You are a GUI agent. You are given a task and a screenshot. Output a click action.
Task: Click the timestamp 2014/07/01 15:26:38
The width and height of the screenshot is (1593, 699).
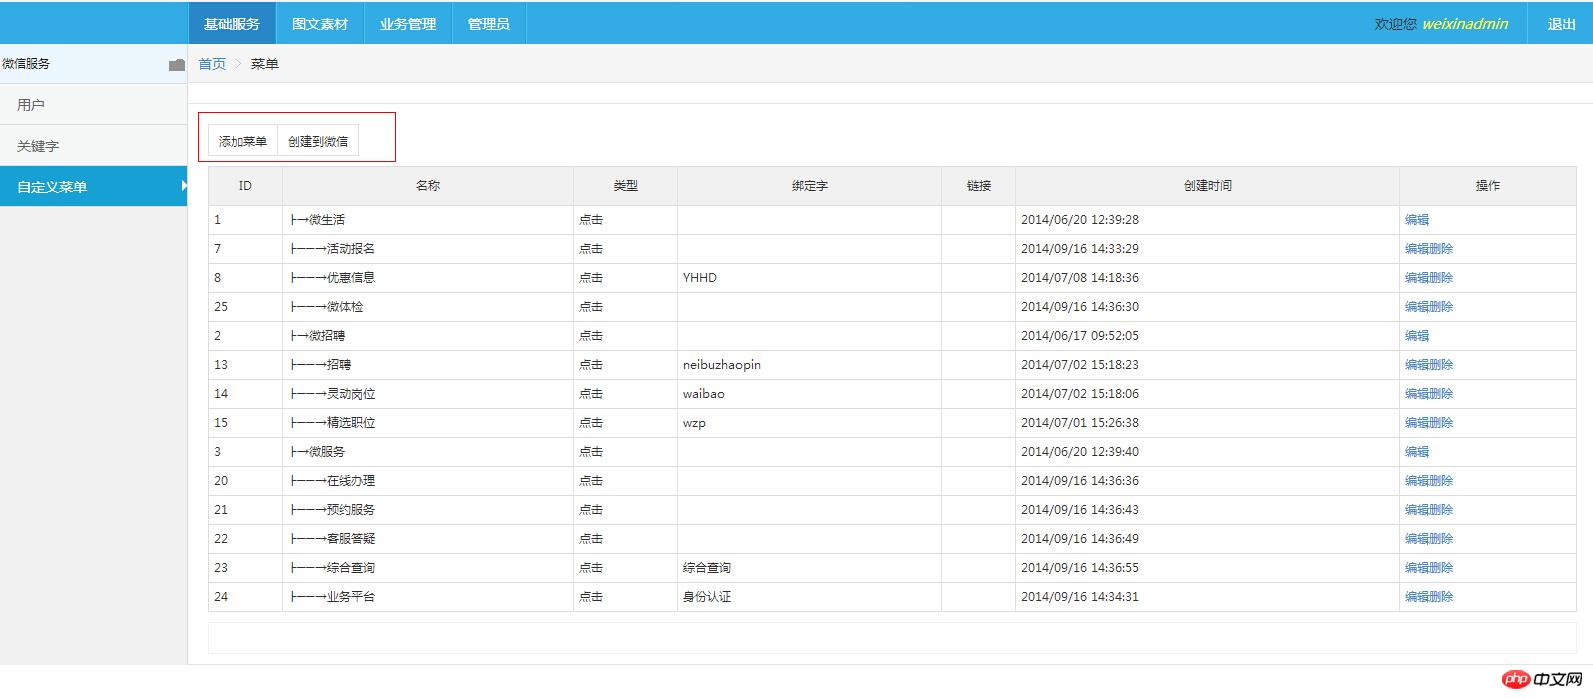point(1080,423)
